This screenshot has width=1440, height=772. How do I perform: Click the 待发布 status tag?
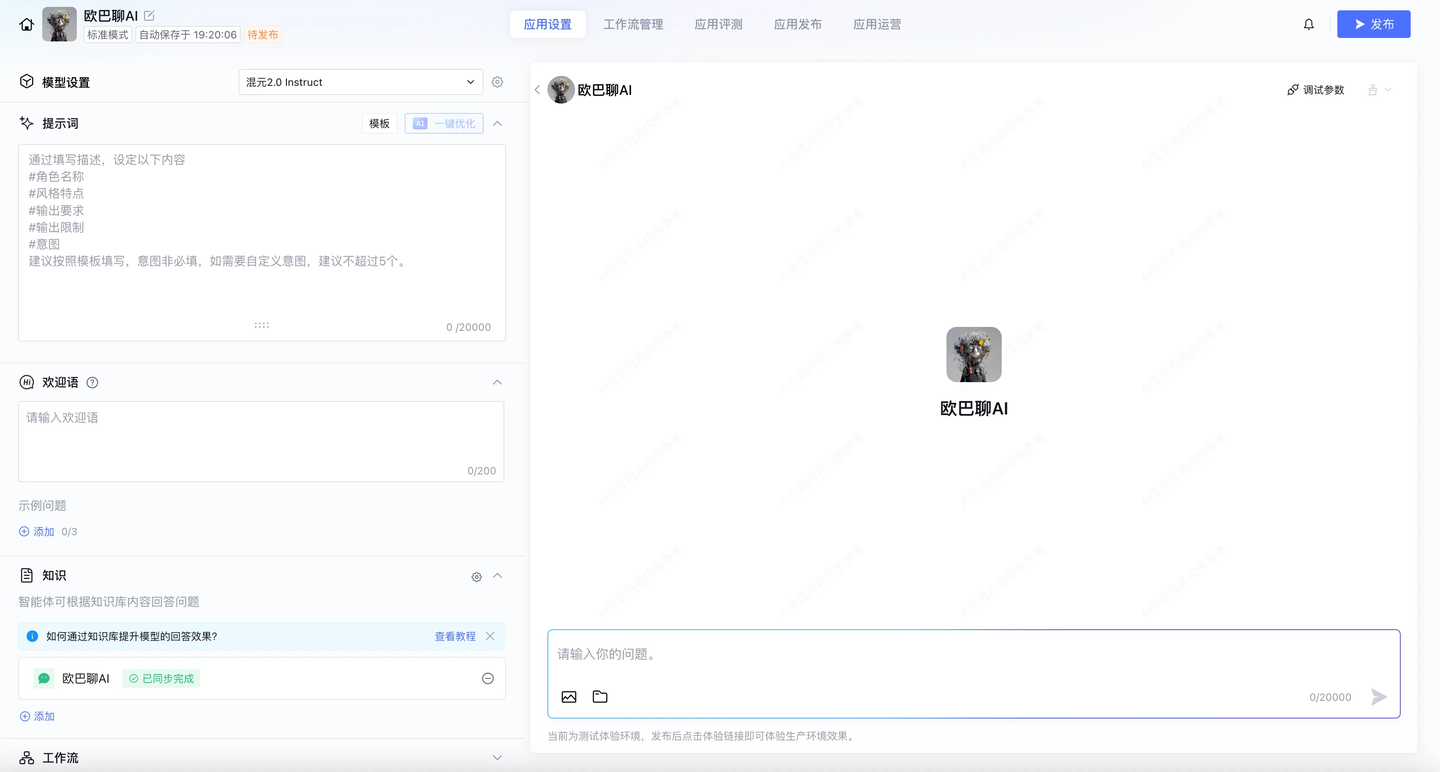263,35
